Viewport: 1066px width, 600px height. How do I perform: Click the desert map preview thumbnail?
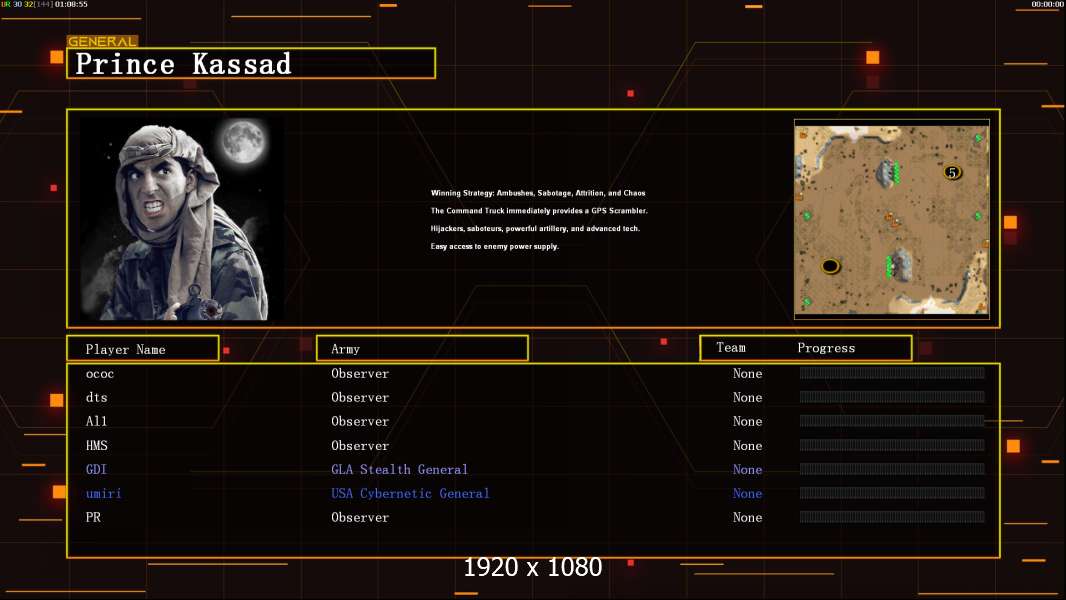(x=891, y=219)
